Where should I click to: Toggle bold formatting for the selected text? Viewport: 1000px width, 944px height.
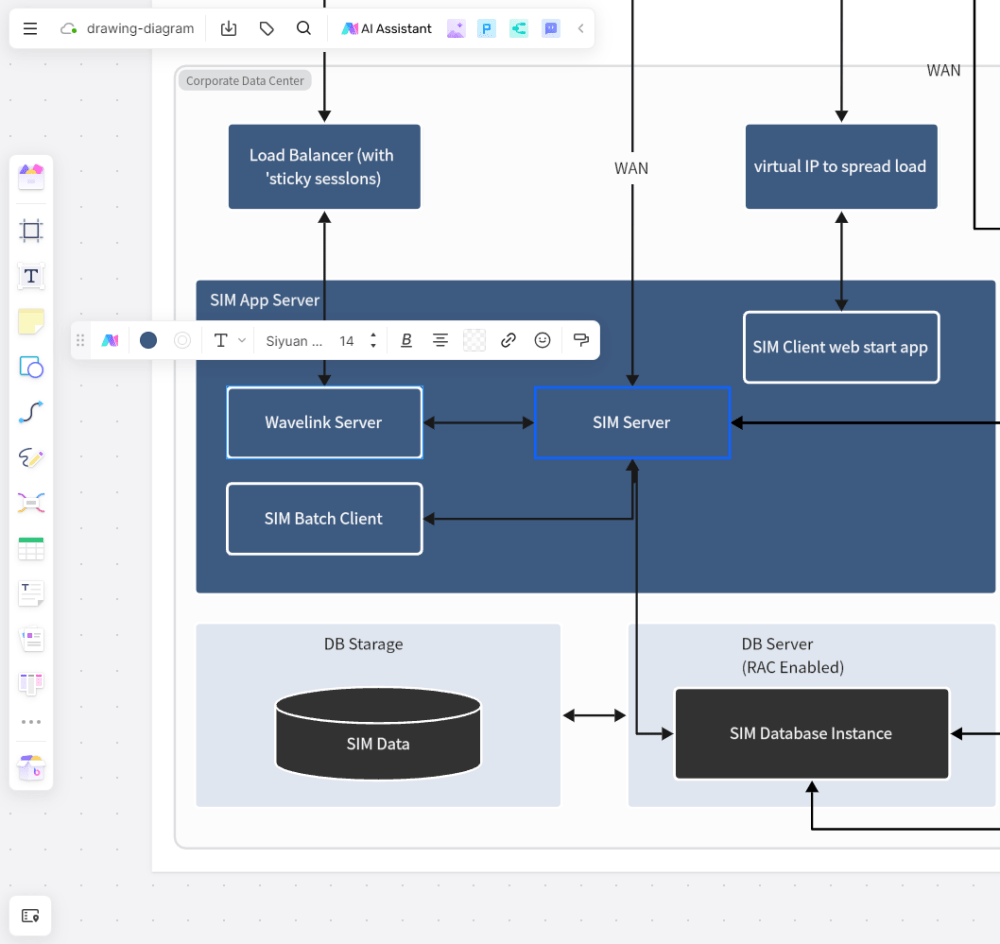tap(406, 340)
